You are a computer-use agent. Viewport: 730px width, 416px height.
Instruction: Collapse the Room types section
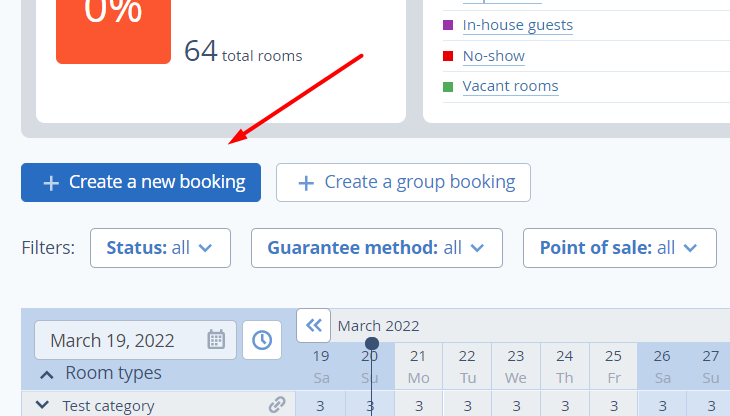coord(47,375)
